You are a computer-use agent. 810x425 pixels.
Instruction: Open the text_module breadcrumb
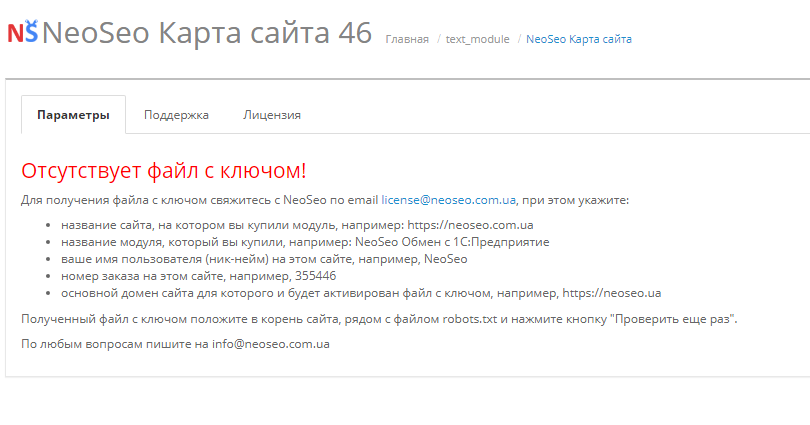pyautogui.click(x=477, y=39)
